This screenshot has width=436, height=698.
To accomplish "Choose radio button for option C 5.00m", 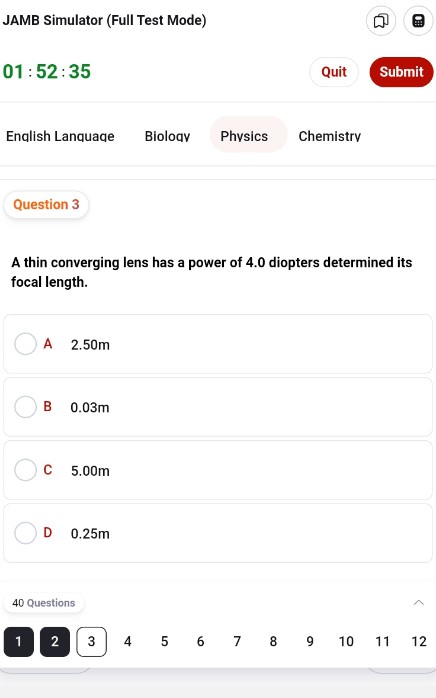I will pos(25,470).
